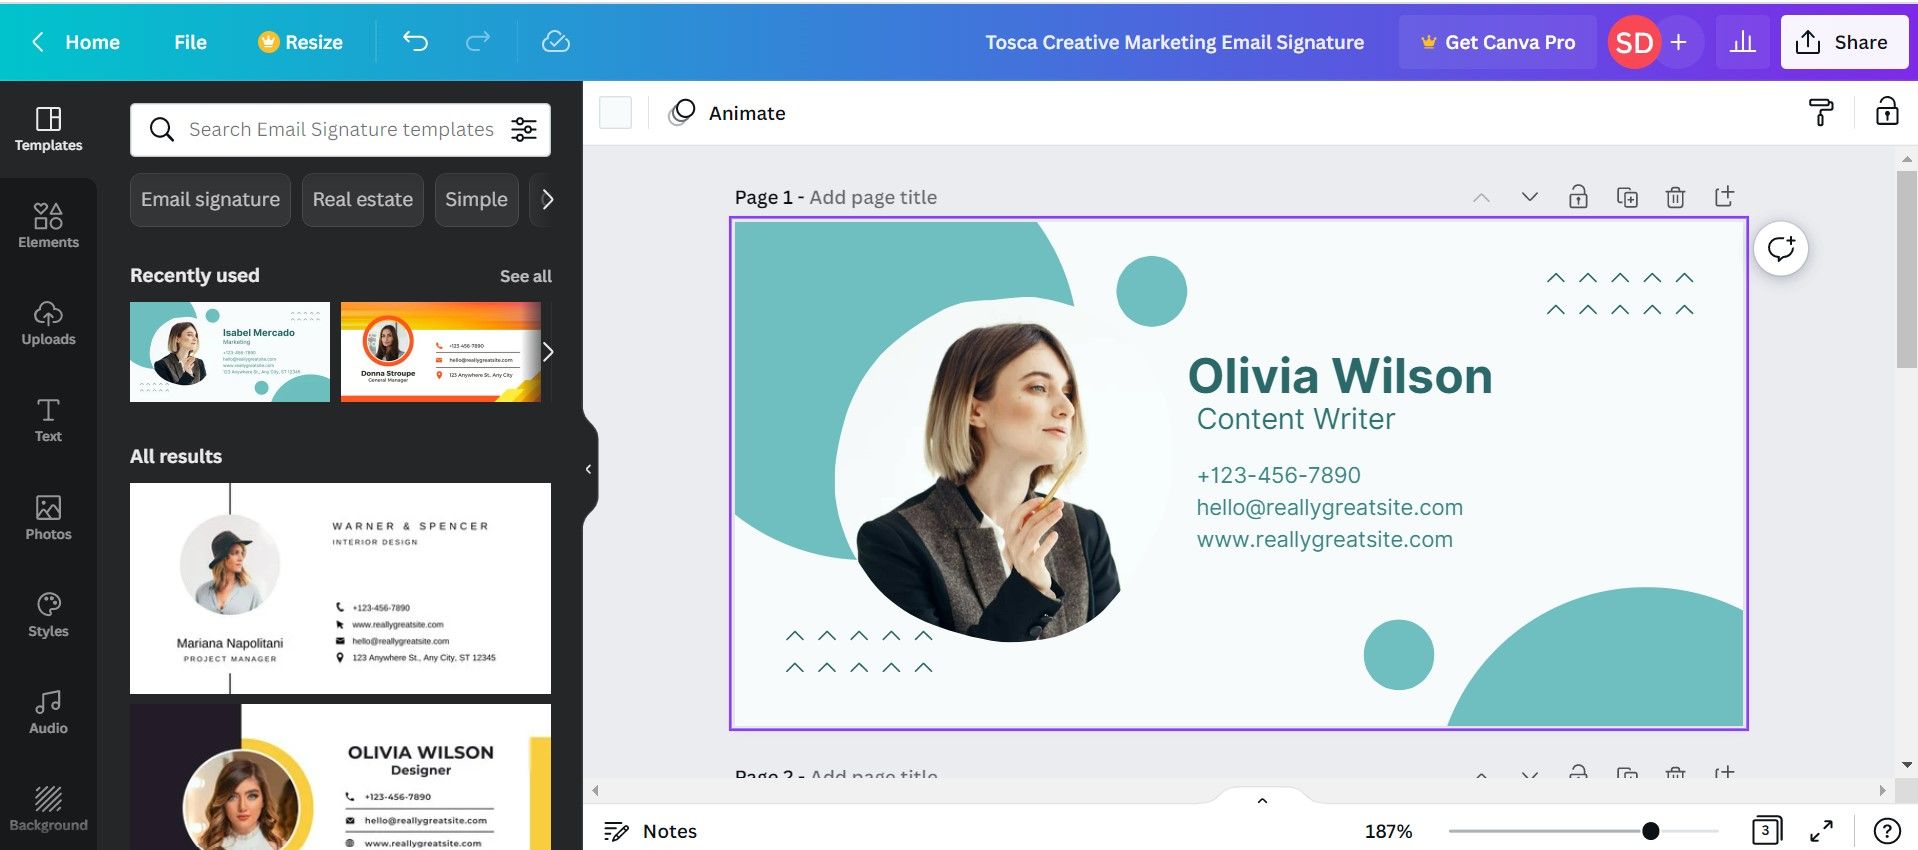The height and width of the screenshot is (850, 1918).
Task: Select the Olivia Wilson name text
Action: tap(1339, 376)
